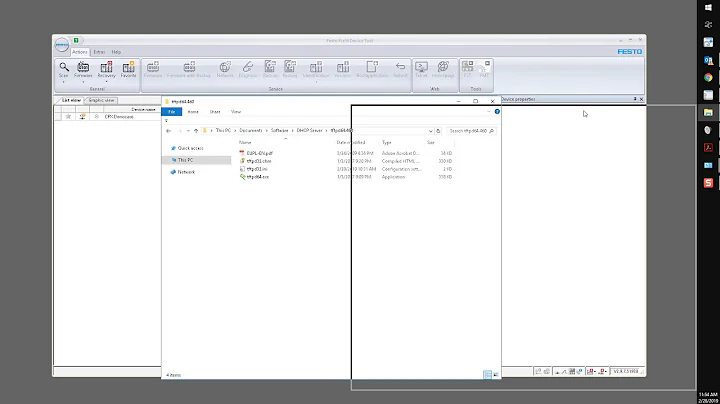
Task: Open the Explorer View tab
Action: 236,112
